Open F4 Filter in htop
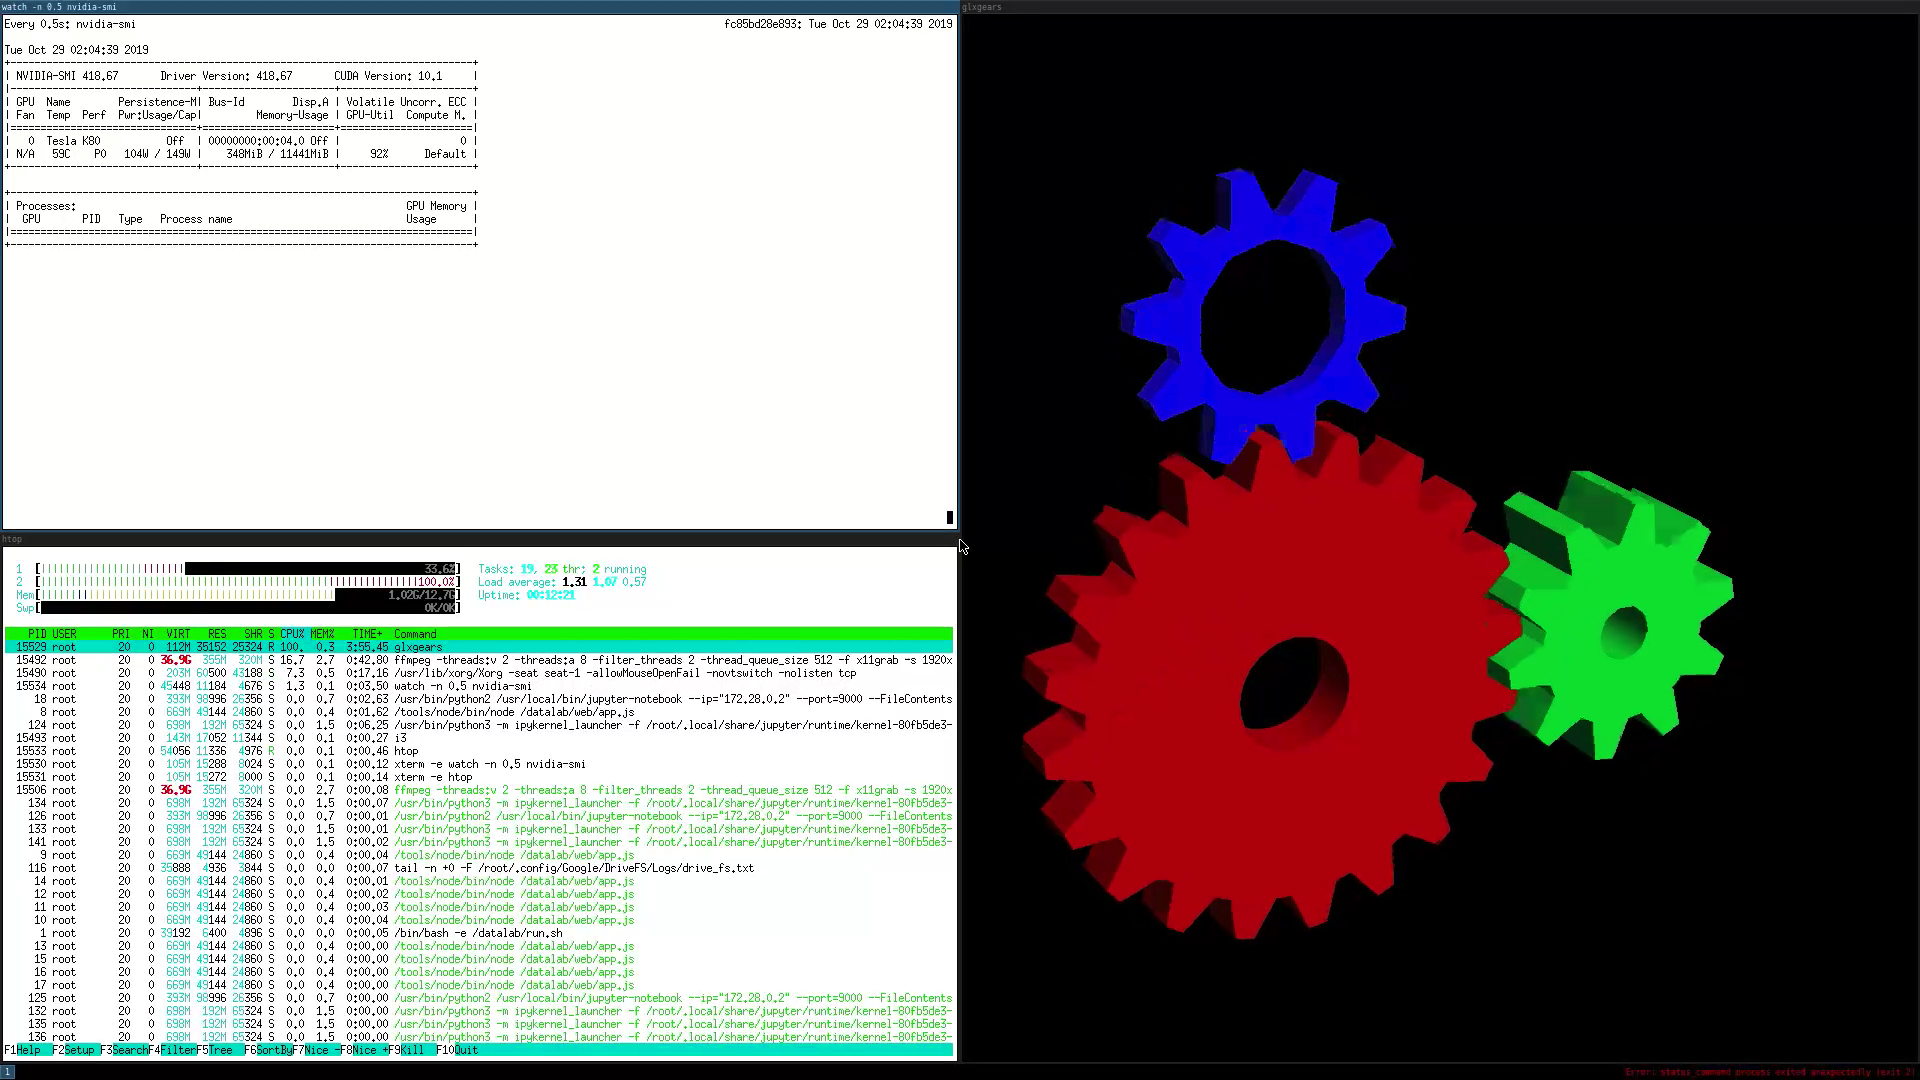This screenshot has width=1920, height=1080. 178,1050
